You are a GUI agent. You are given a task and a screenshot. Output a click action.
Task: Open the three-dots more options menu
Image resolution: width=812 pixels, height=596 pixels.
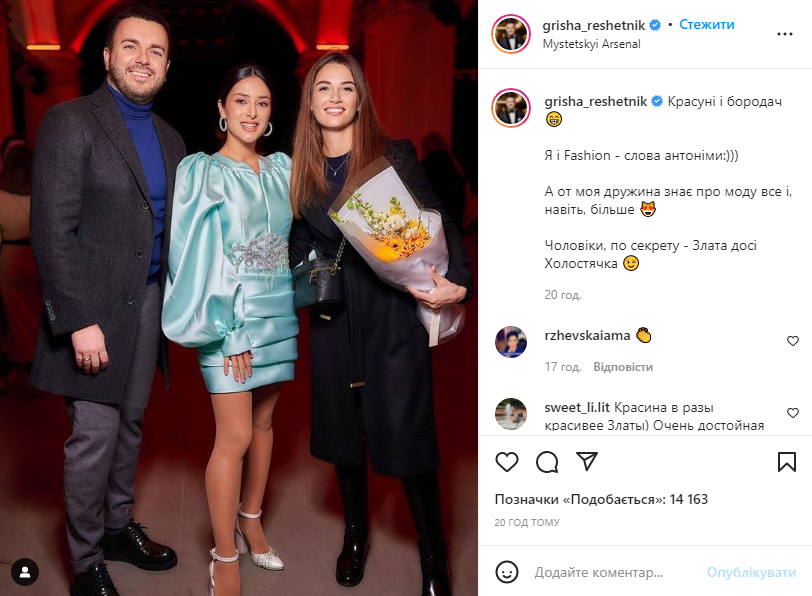pyautogui.click(x=785, y=34)
